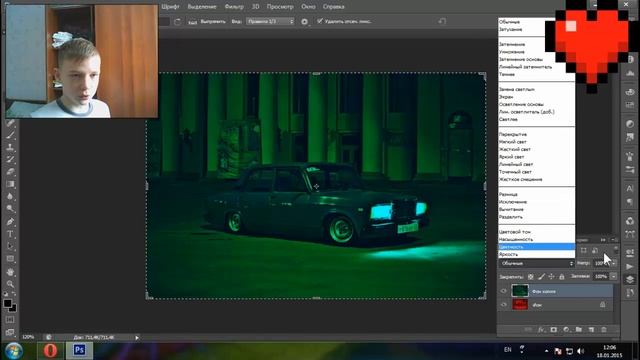640x360 pixels.
Task: Open the Шрифт menu
Action: (170, 7)
